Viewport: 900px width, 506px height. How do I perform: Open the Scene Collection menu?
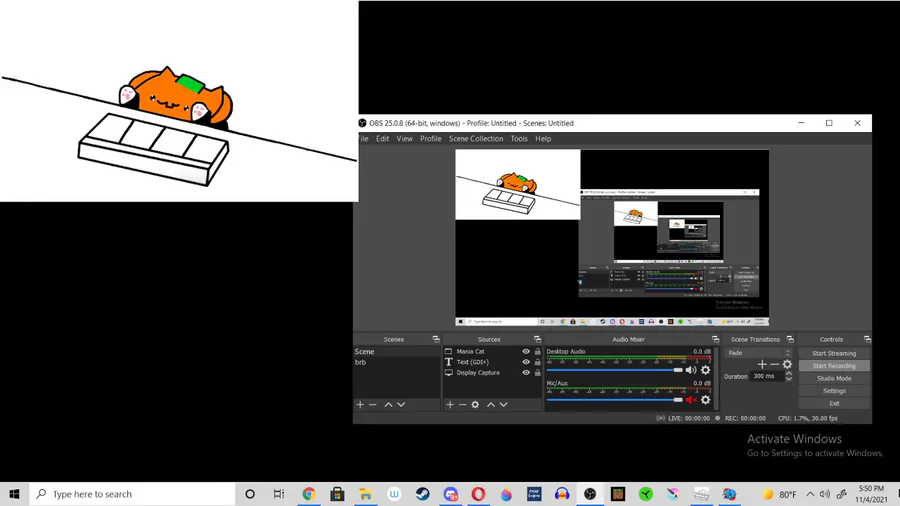click(476, 139)
